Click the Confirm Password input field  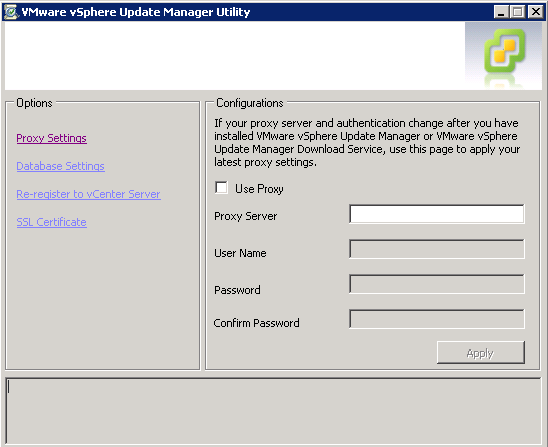coord(437,319)
